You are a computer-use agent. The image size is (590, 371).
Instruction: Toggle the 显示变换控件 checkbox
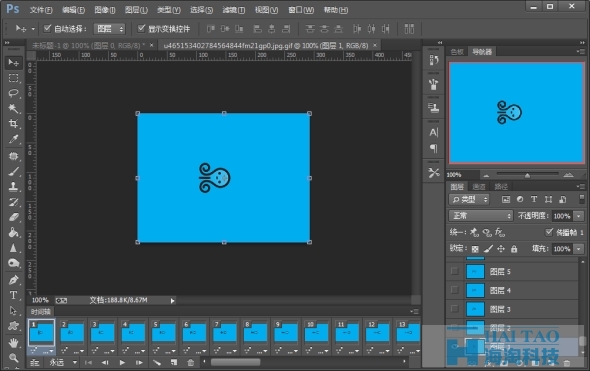[x=141, y=28]
